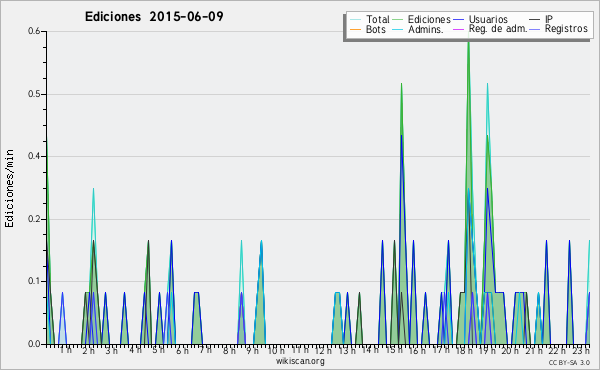
Task: Select the Usuarios legend label
Action: (x=488, y=19)
